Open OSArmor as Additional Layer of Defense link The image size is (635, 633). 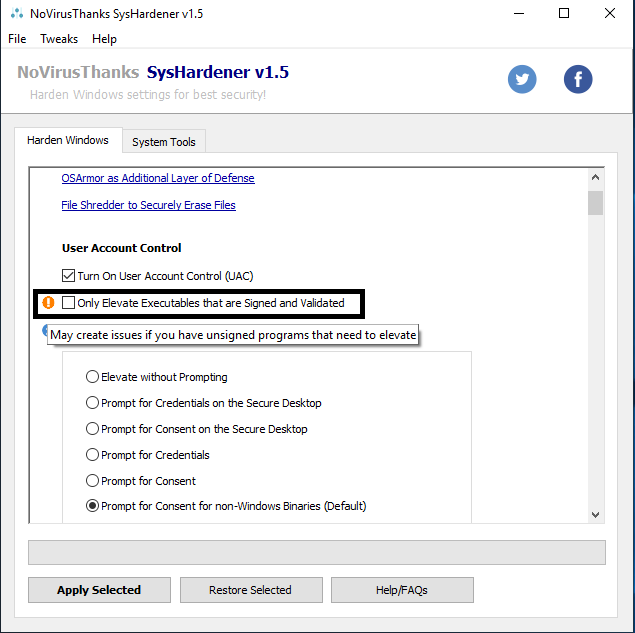(158, 178)
